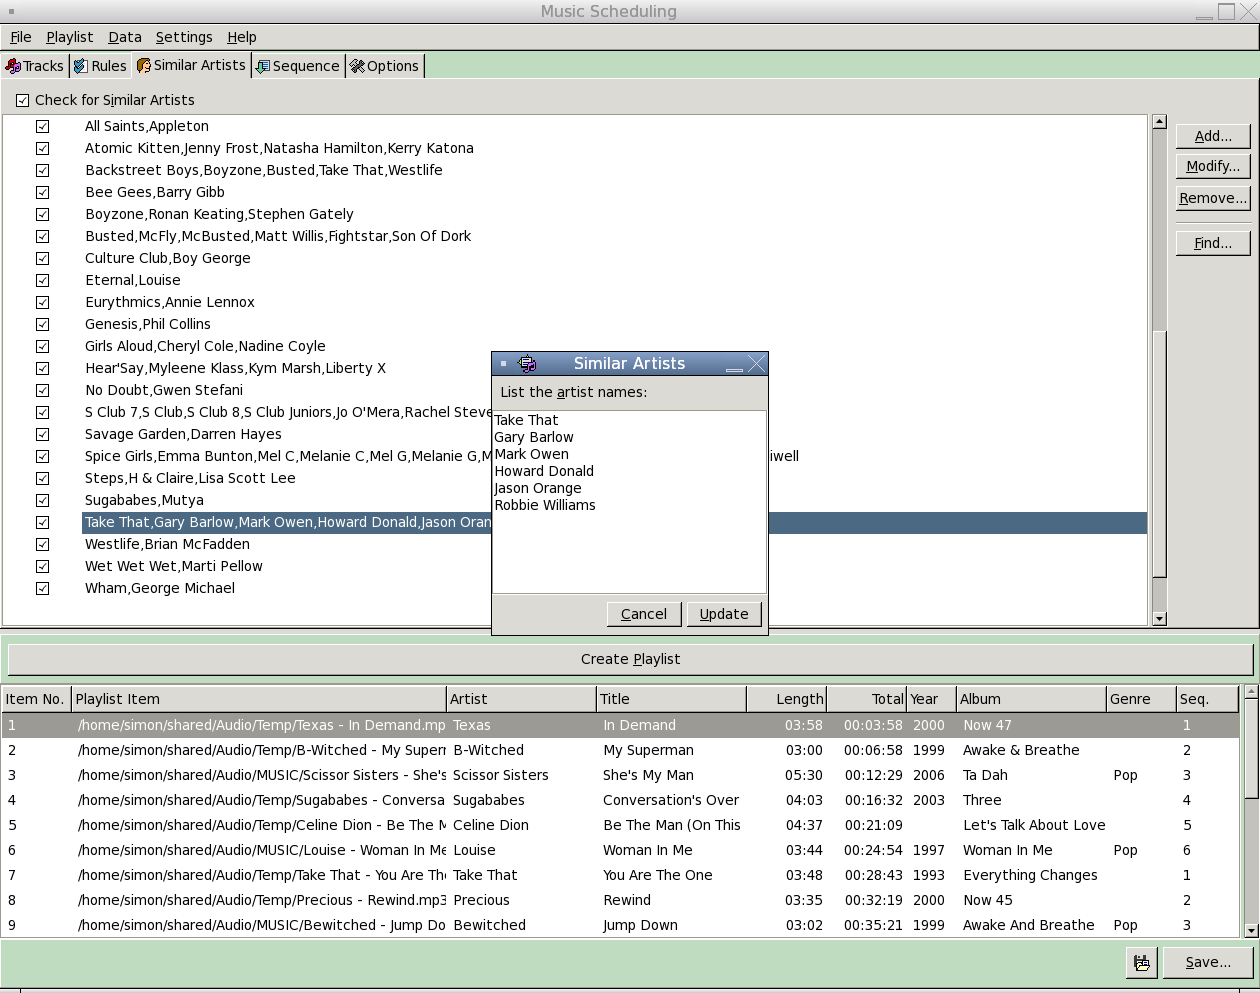Image resolution: width=1260 pixels, height=993 pixels.
Task: Click the Find... button
Action: [x=1213, y=243]
